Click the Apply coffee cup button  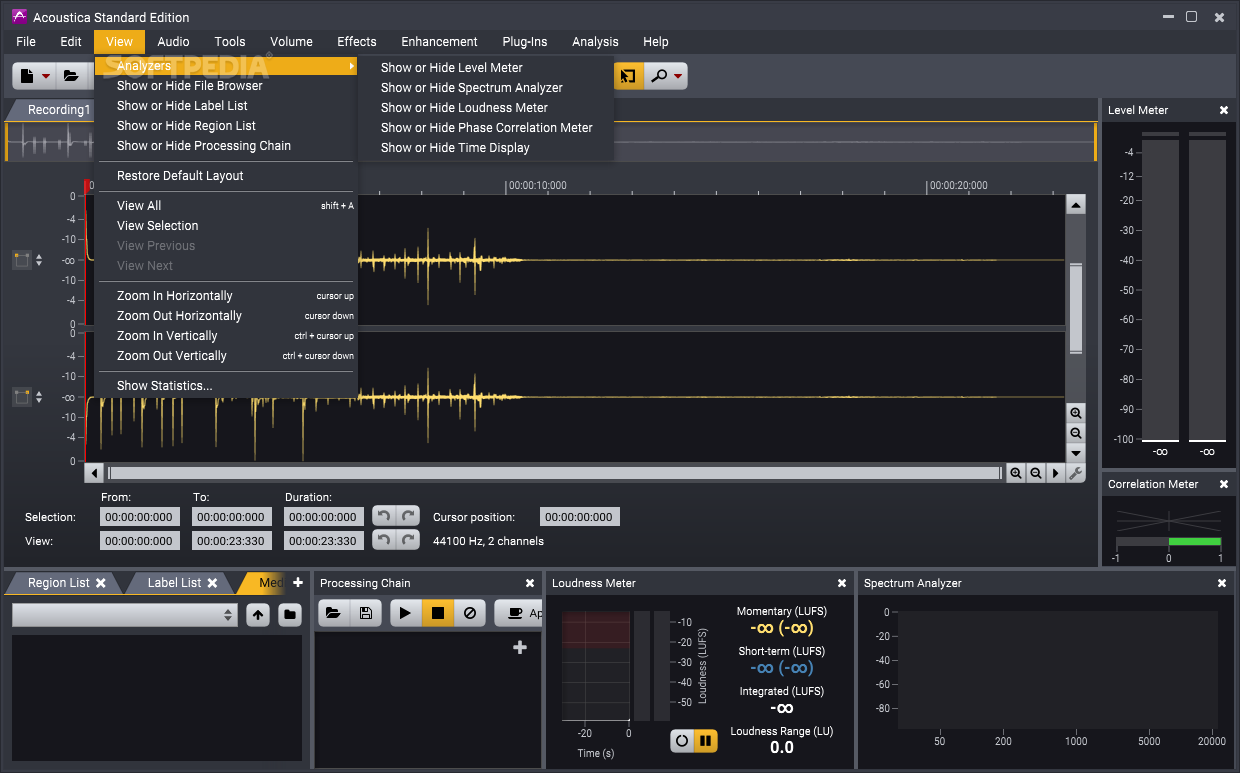(x=519, y=613)
